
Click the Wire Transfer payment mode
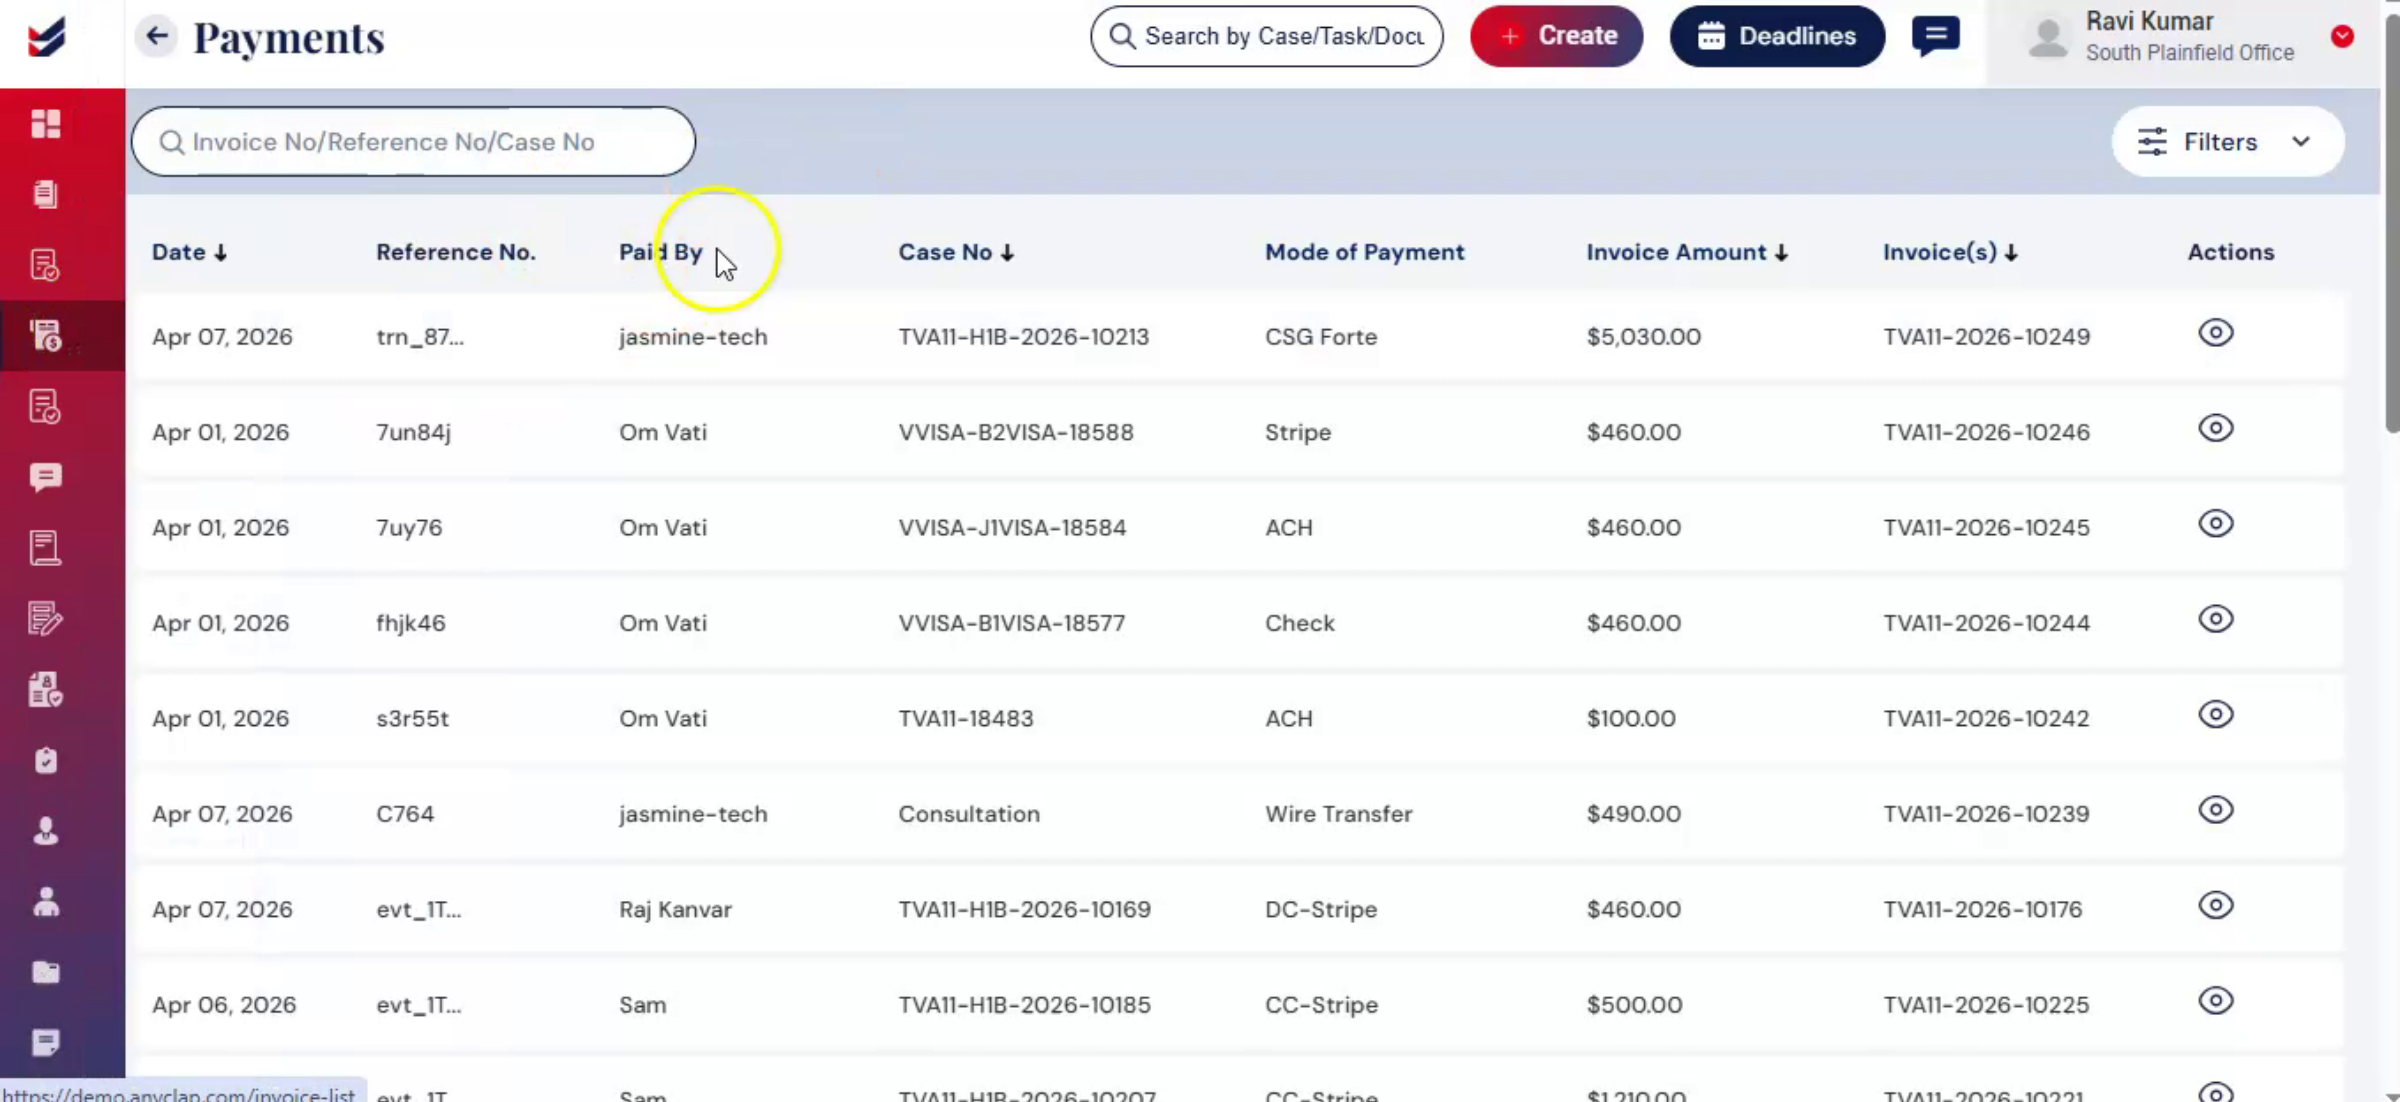click(1338, 814)
